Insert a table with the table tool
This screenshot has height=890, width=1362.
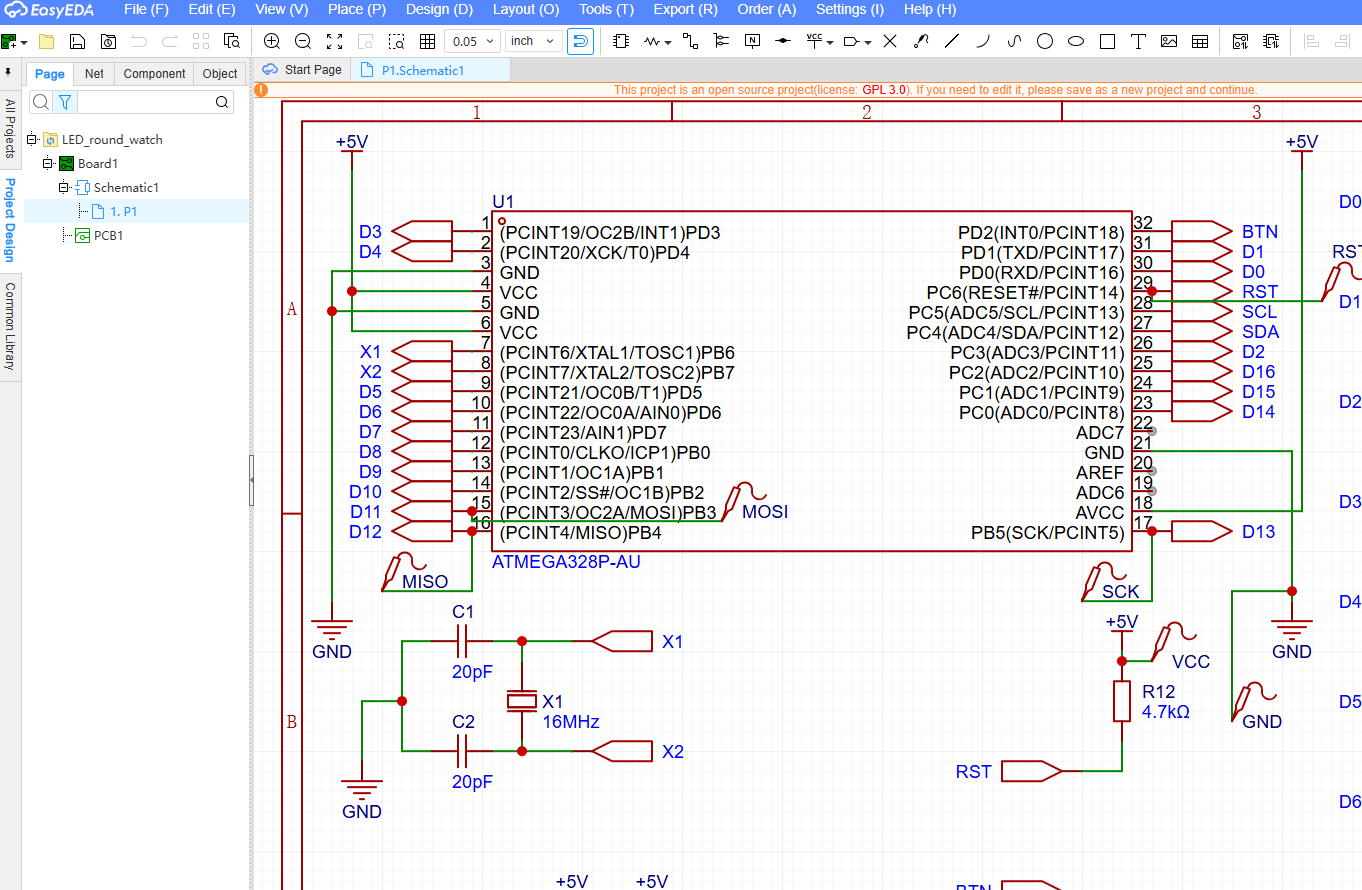tap(1200, 41)
